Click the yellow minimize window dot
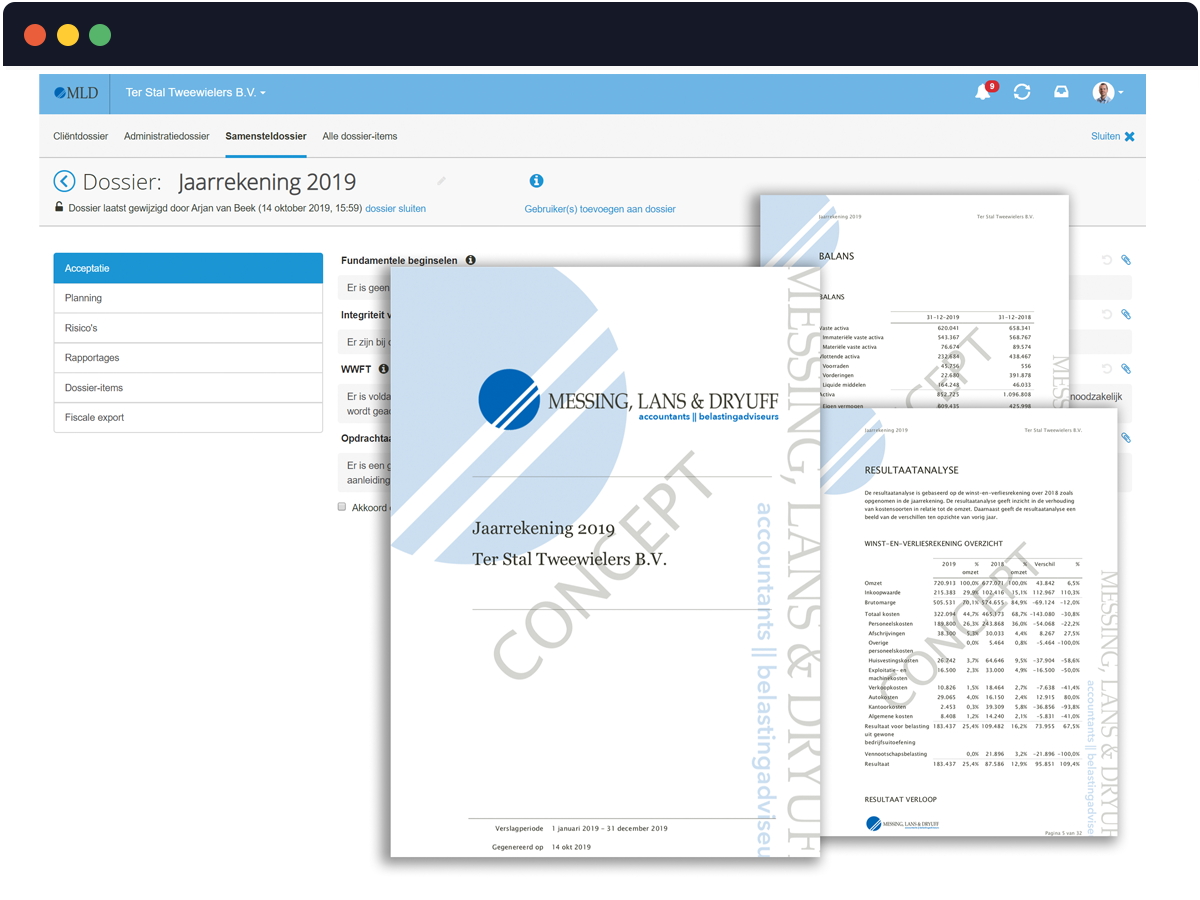 click(x=68, y=35)
